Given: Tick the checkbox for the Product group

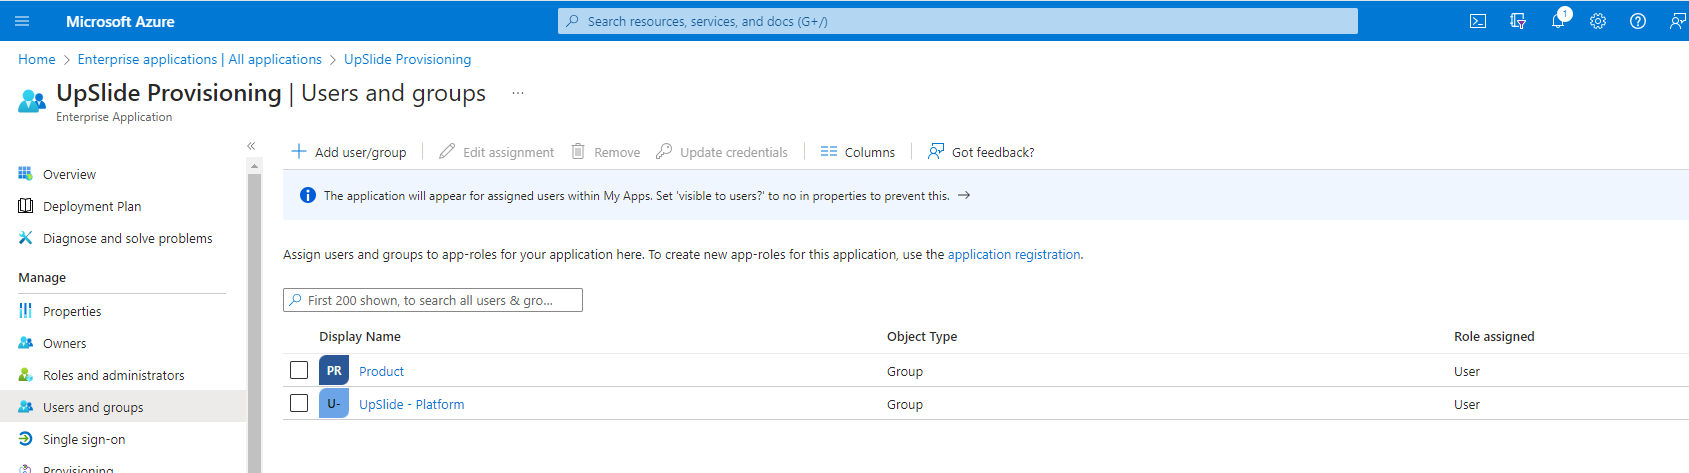Looking at the screenshot, I should point(299,370).
